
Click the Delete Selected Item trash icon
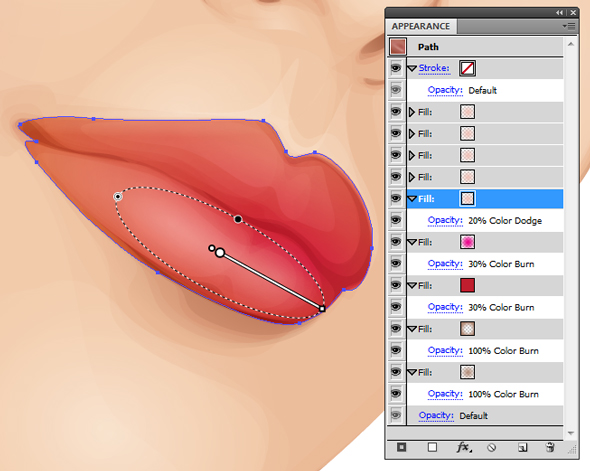click(550, 447)
